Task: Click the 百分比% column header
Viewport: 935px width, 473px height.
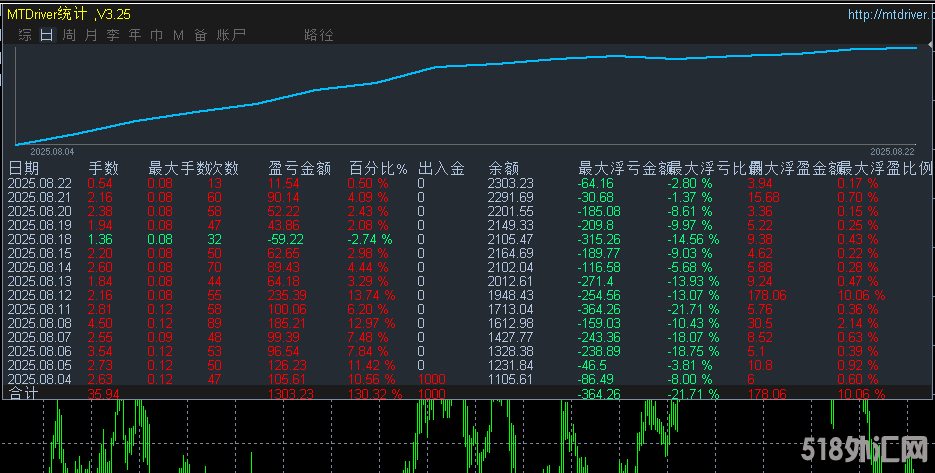Action: click(378, 168)
